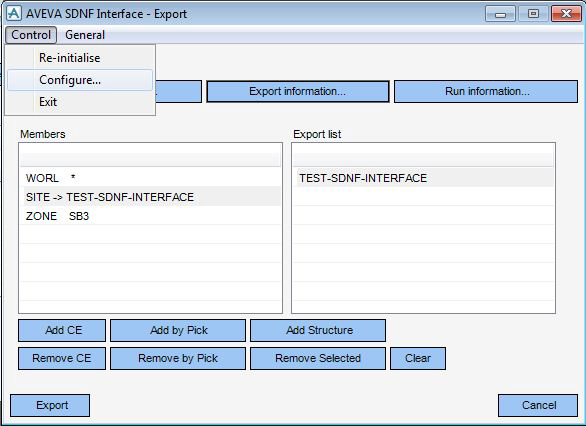The width and height of the screenshot is (586, 426).
Task: Click the Add Structure button
Action: click(x=318, y=330)
